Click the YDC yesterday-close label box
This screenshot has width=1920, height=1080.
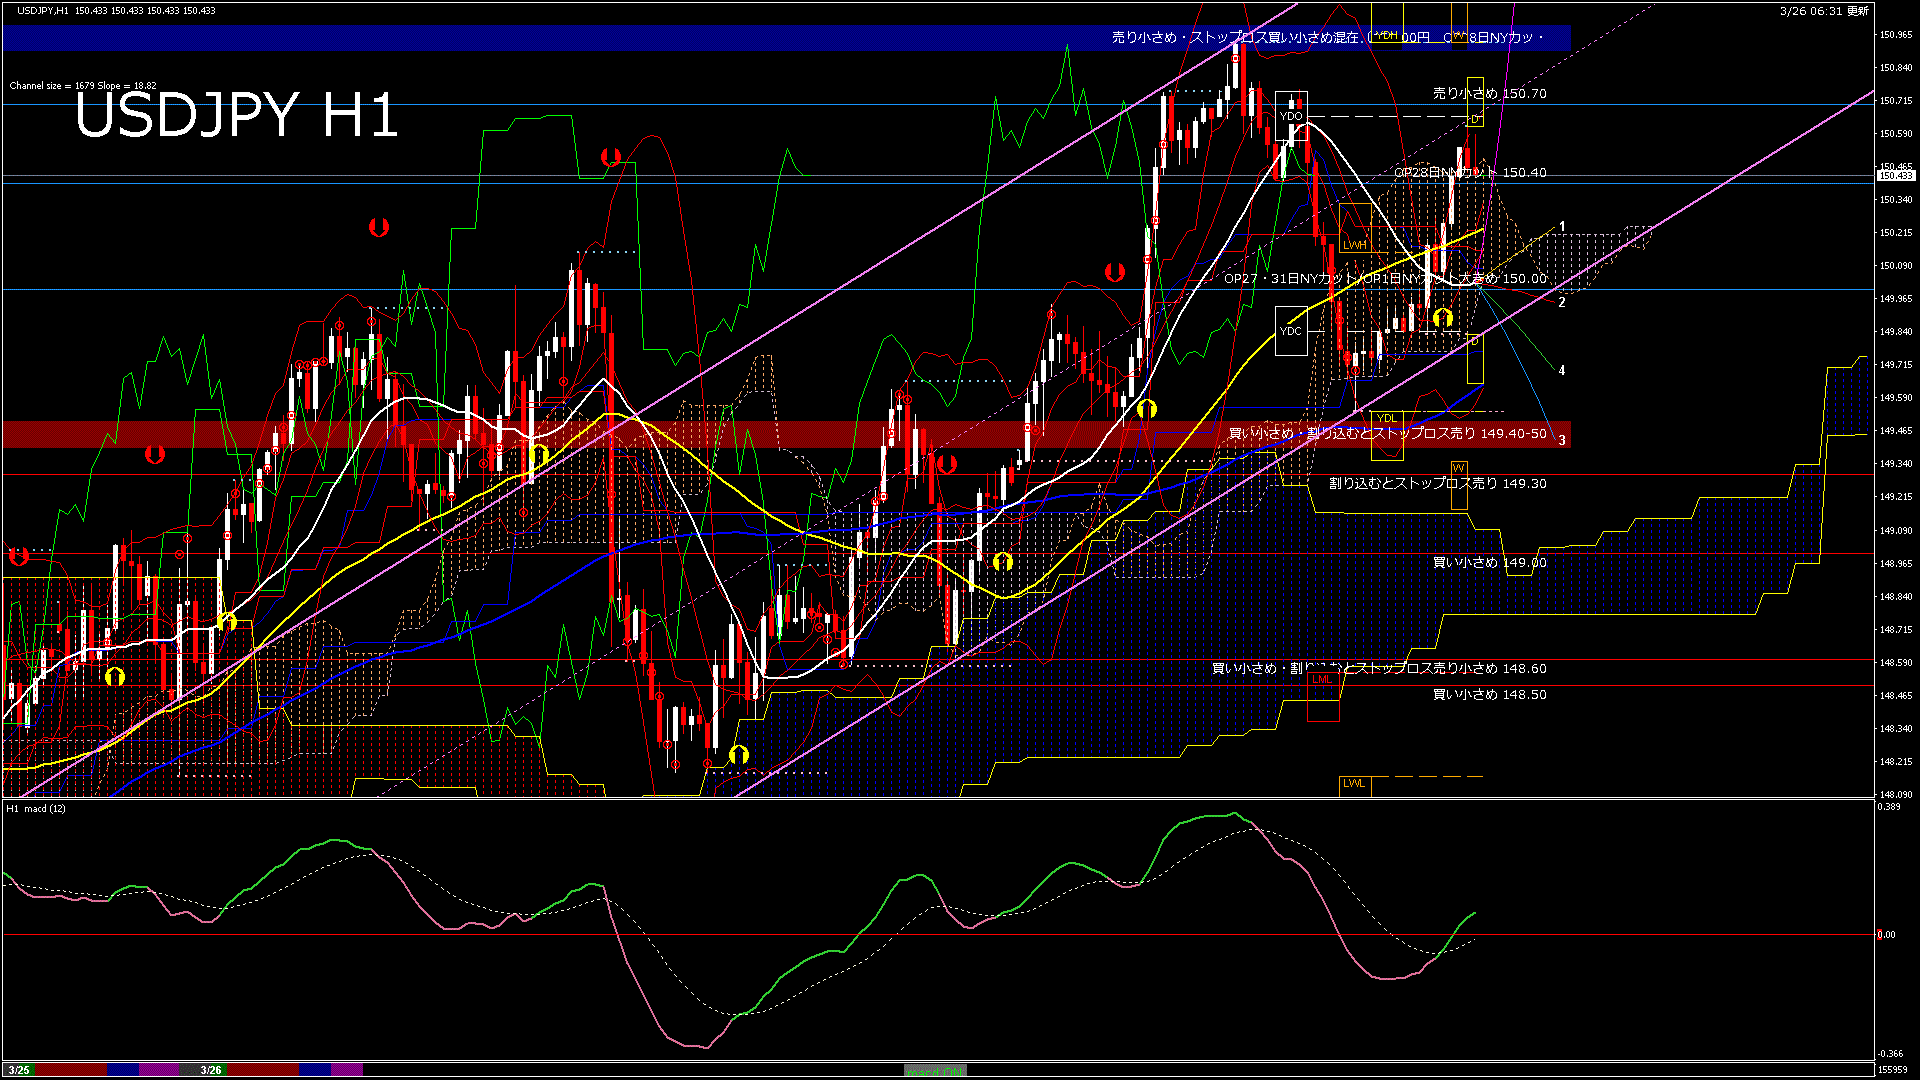coord(1291,331)
